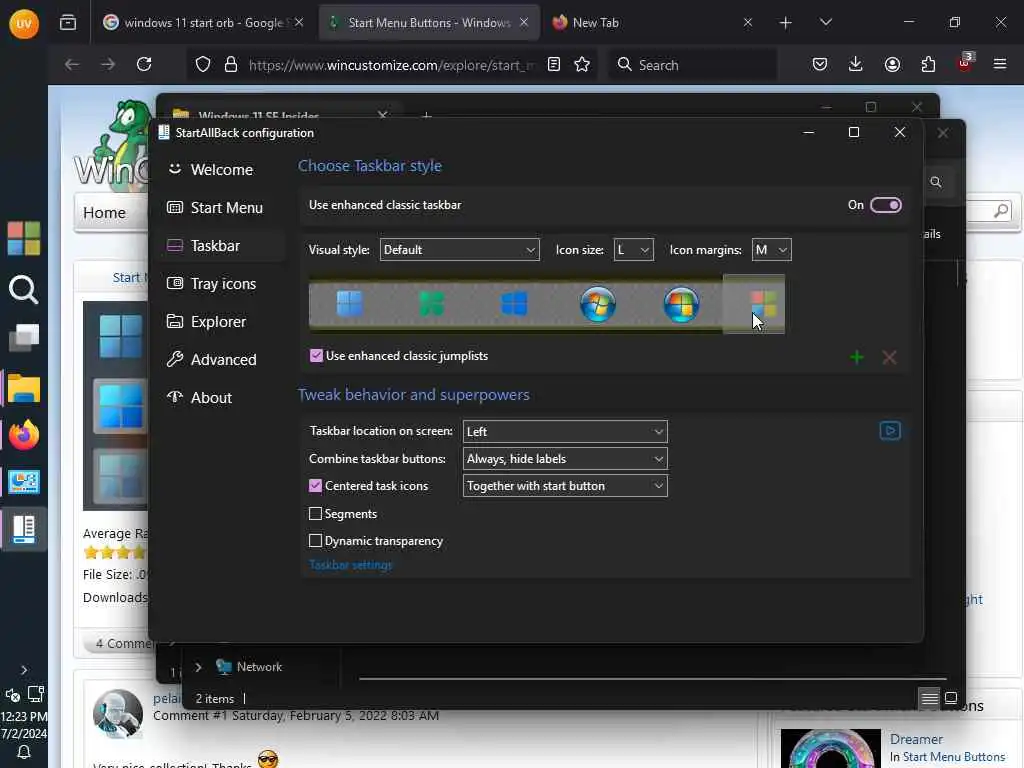List all Firefox tabs dropdown
Screen dimensions: 1024x768
point(825,22)
